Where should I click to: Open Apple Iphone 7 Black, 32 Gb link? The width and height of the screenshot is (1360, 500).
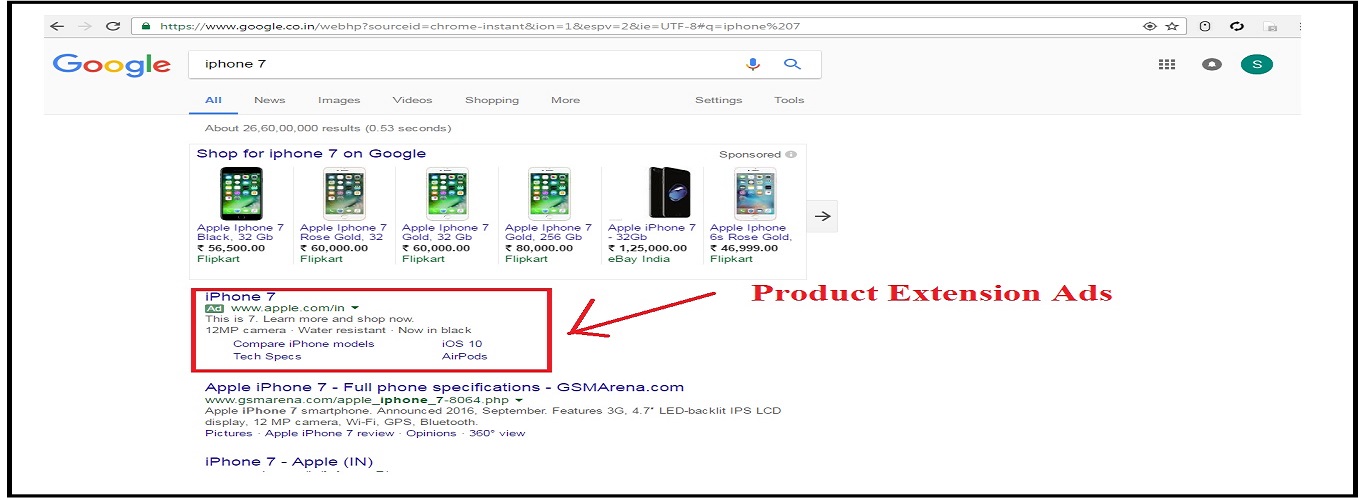pyautogui.click(x=240, y=233)
